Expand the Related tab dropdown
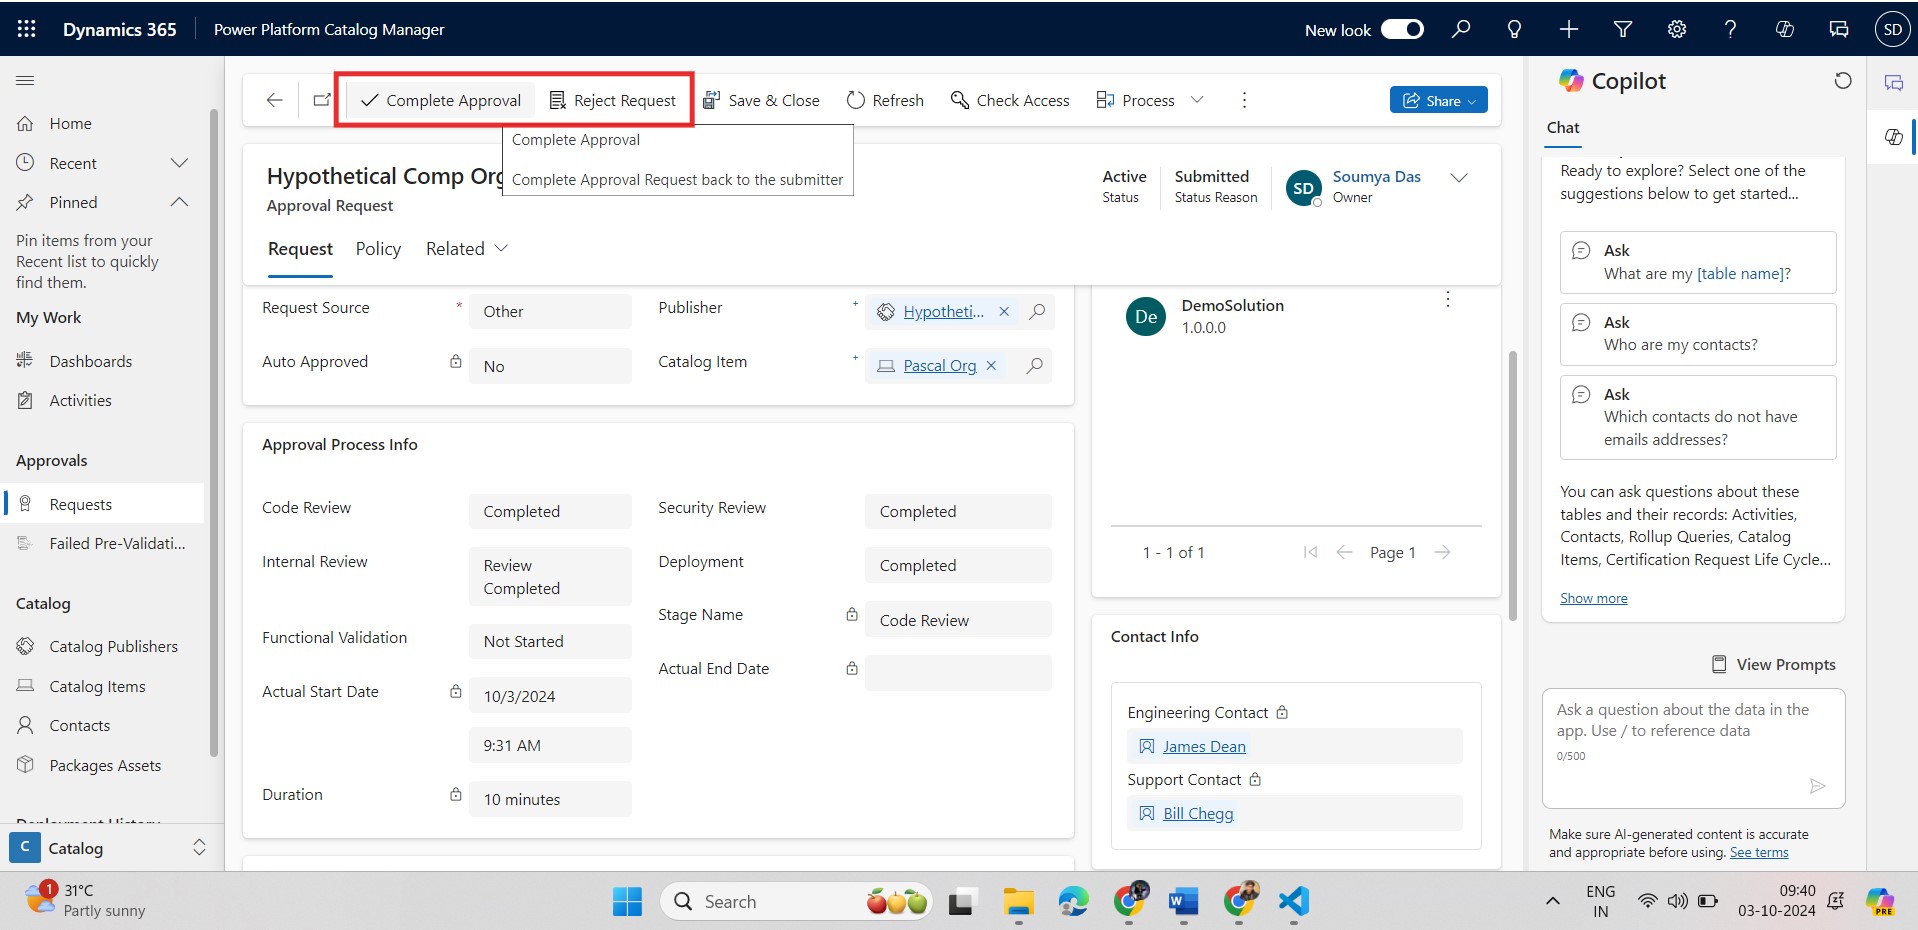The image size is (1918, 930). [466, 249]
